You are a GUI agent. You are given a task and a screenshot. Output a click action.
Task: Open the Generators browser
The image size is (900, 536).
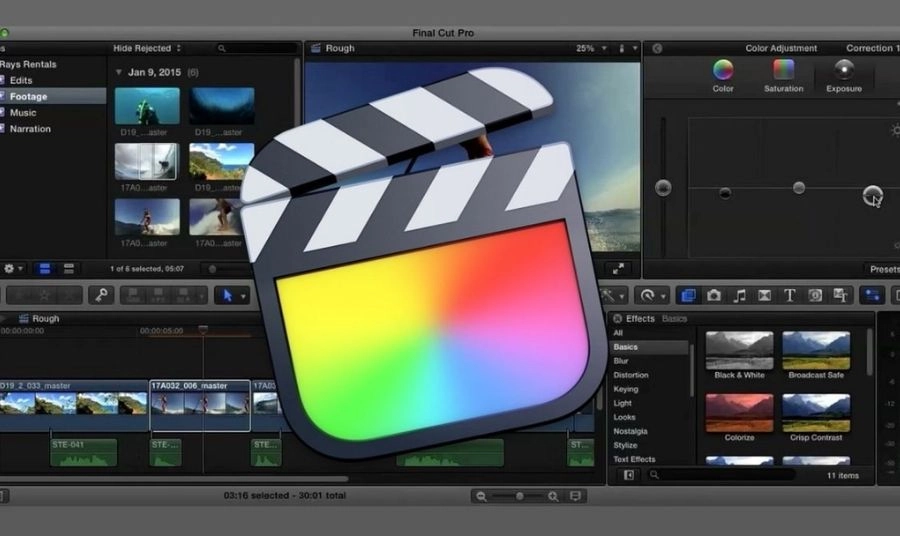click(x=815, y=295)
